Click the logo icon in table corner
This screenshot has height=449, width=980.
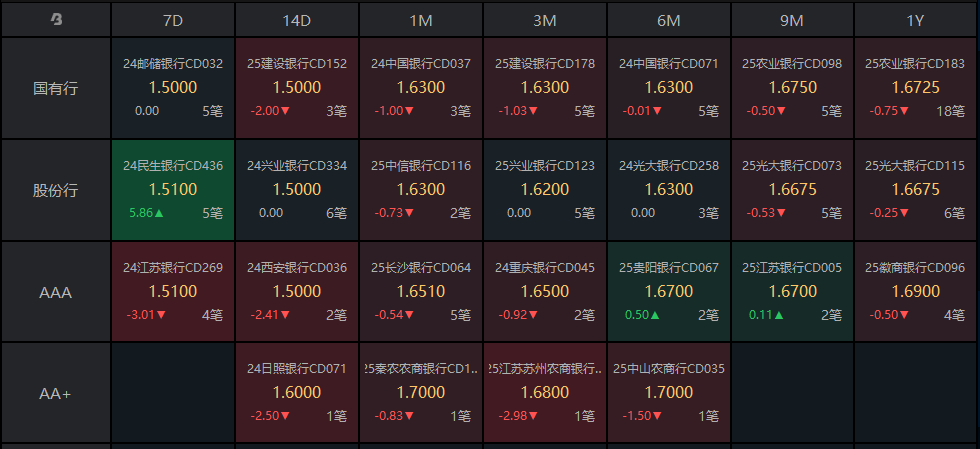56,20
